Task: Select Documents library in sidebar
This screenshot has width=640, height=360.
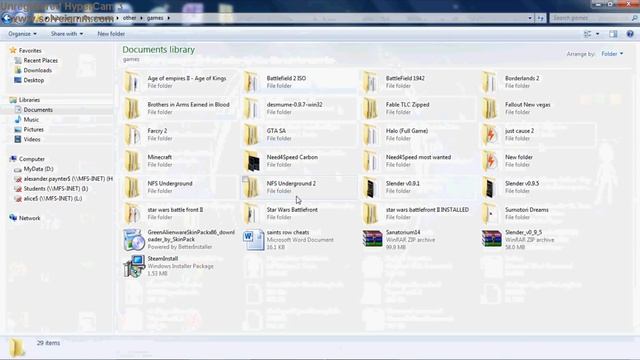Action: coord(38,110)
